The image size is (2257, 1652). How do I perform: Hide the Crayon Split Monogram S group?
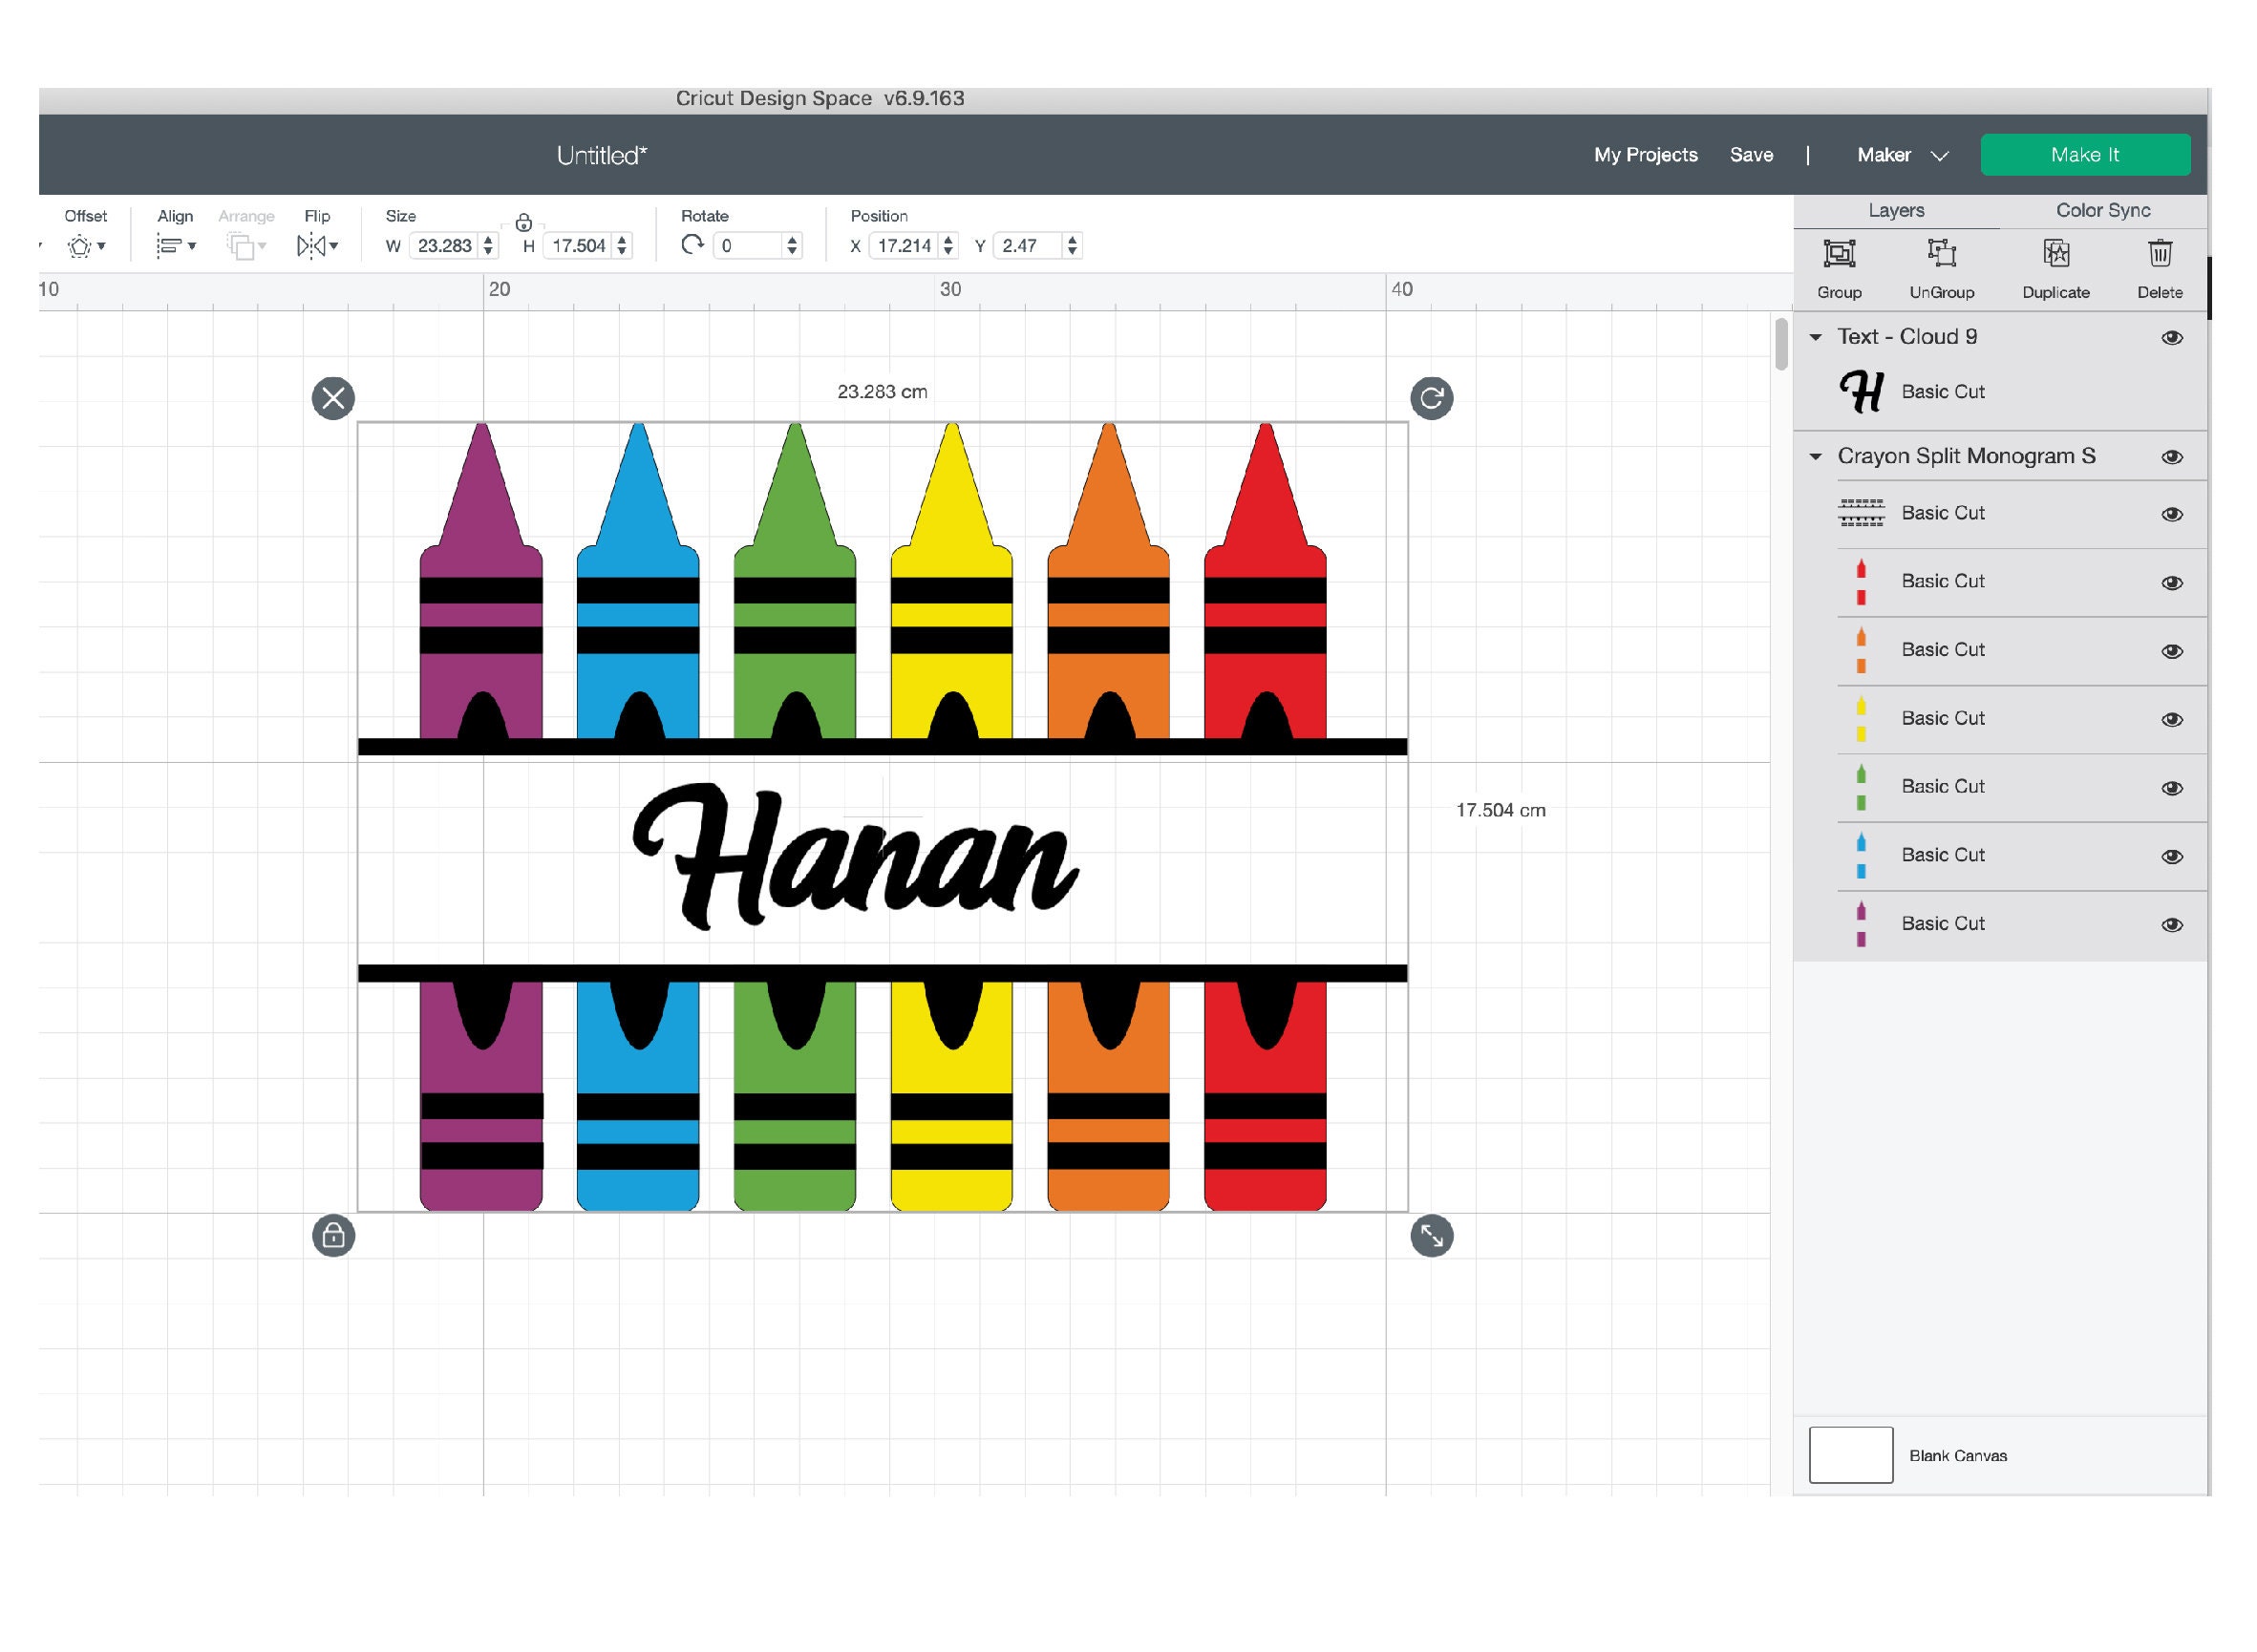pos(2171,456)
